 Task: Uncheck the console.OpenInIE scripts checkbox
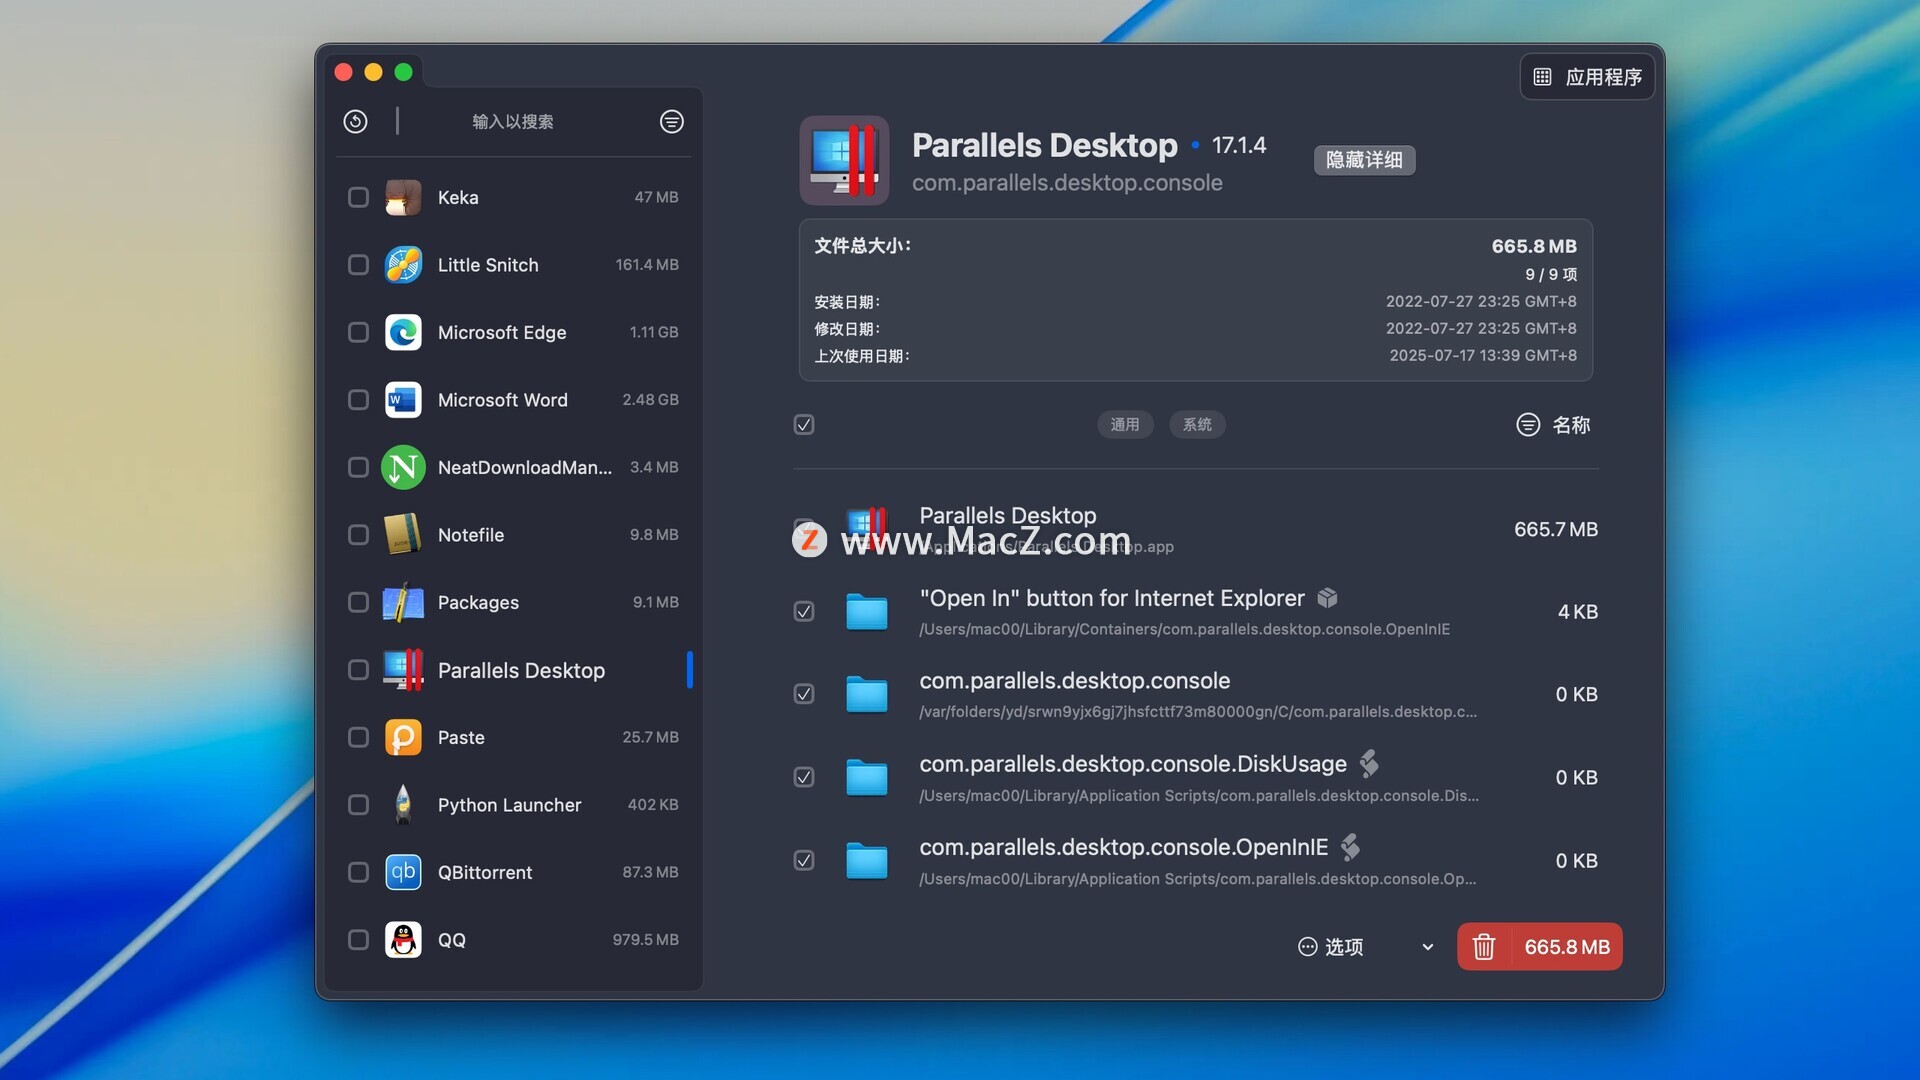coord(804,860)
